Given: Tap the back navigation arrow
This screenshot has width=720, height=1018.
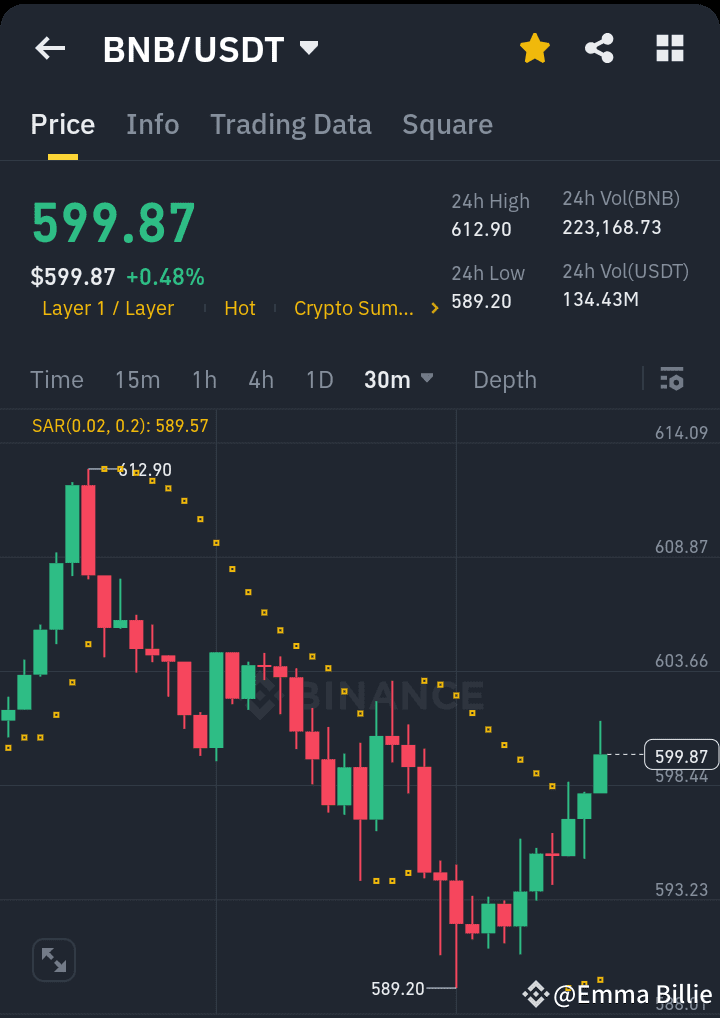Looking at the screenshot, I should pyautogui.click(x=49, y=47).
